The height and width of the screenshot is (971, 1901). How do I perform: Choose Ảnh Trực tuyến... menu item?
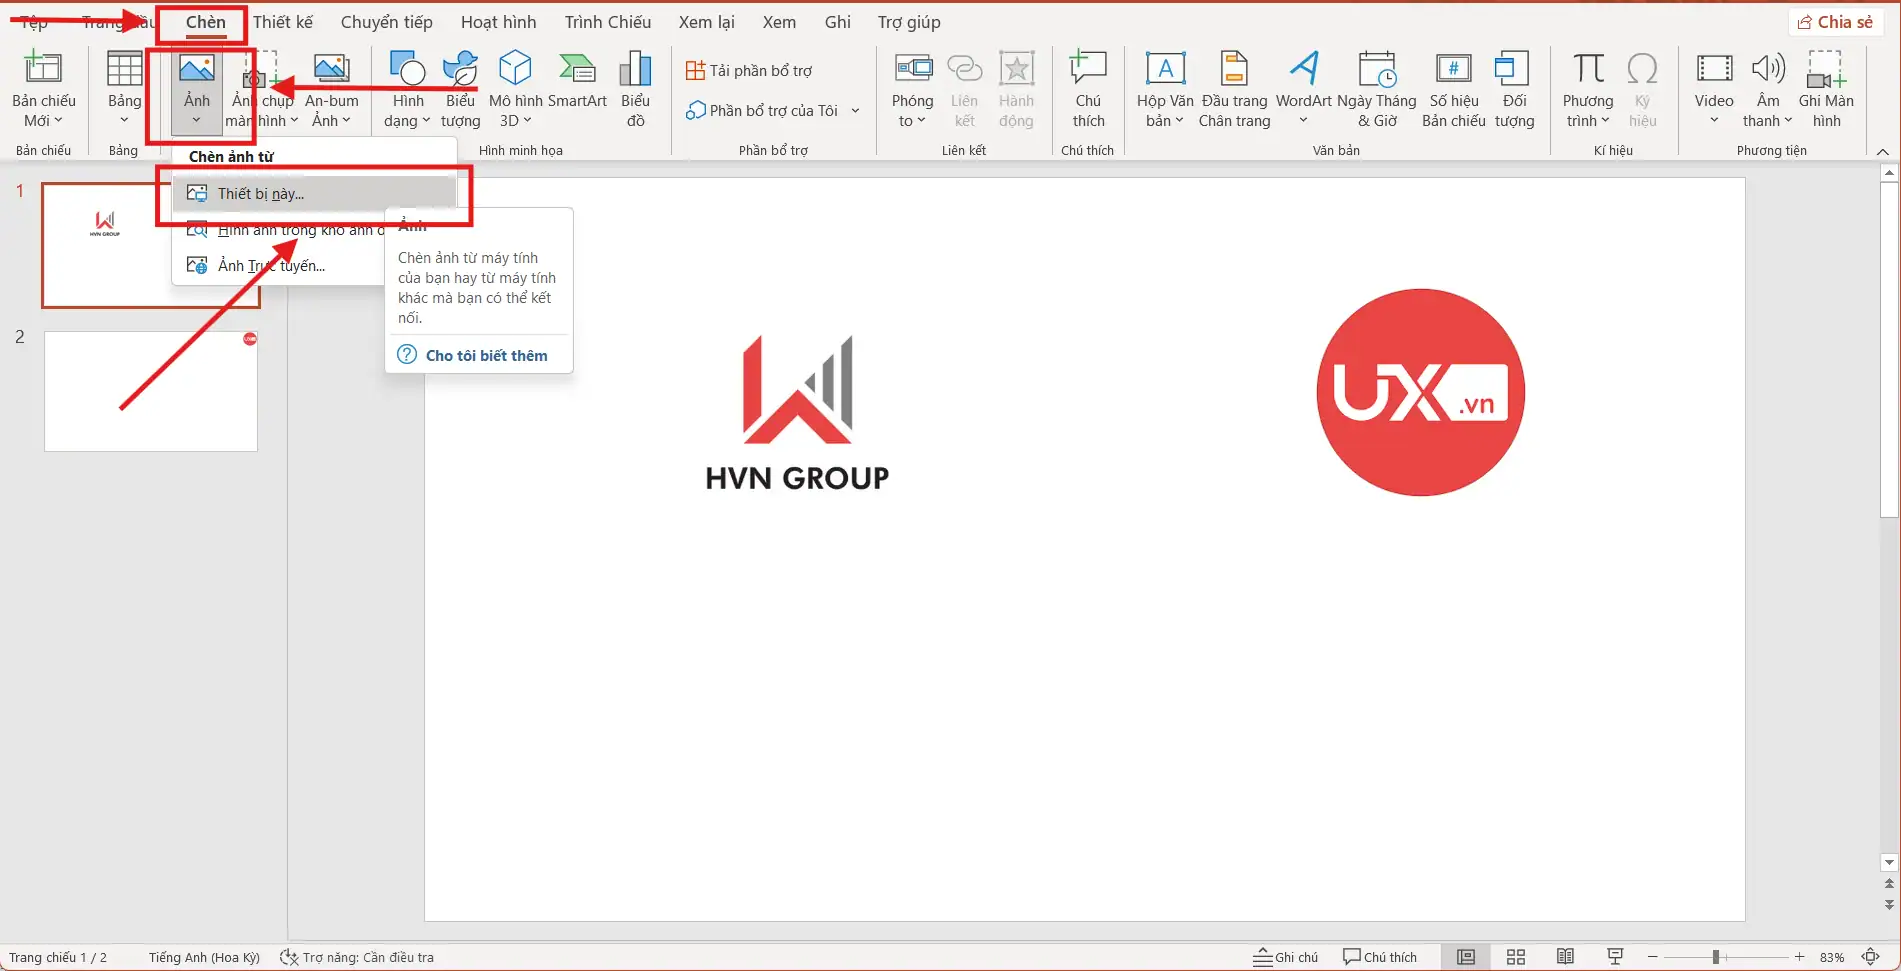click(x=279, y=266)
